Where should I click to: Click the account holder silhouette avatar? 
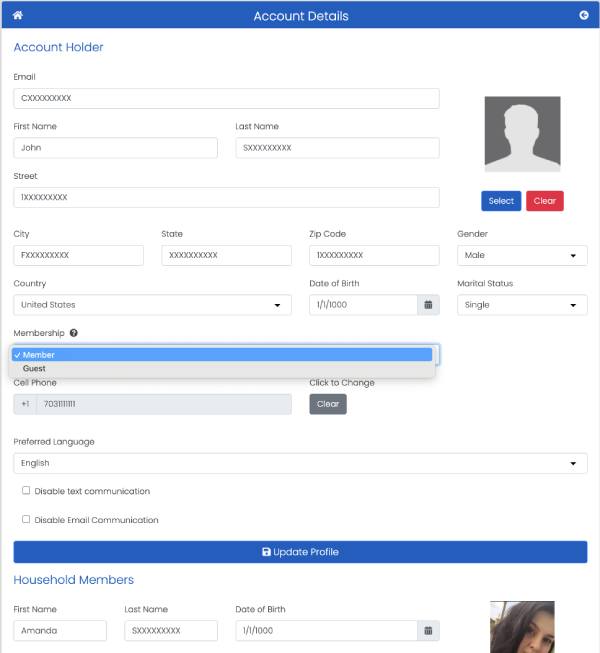522,134
